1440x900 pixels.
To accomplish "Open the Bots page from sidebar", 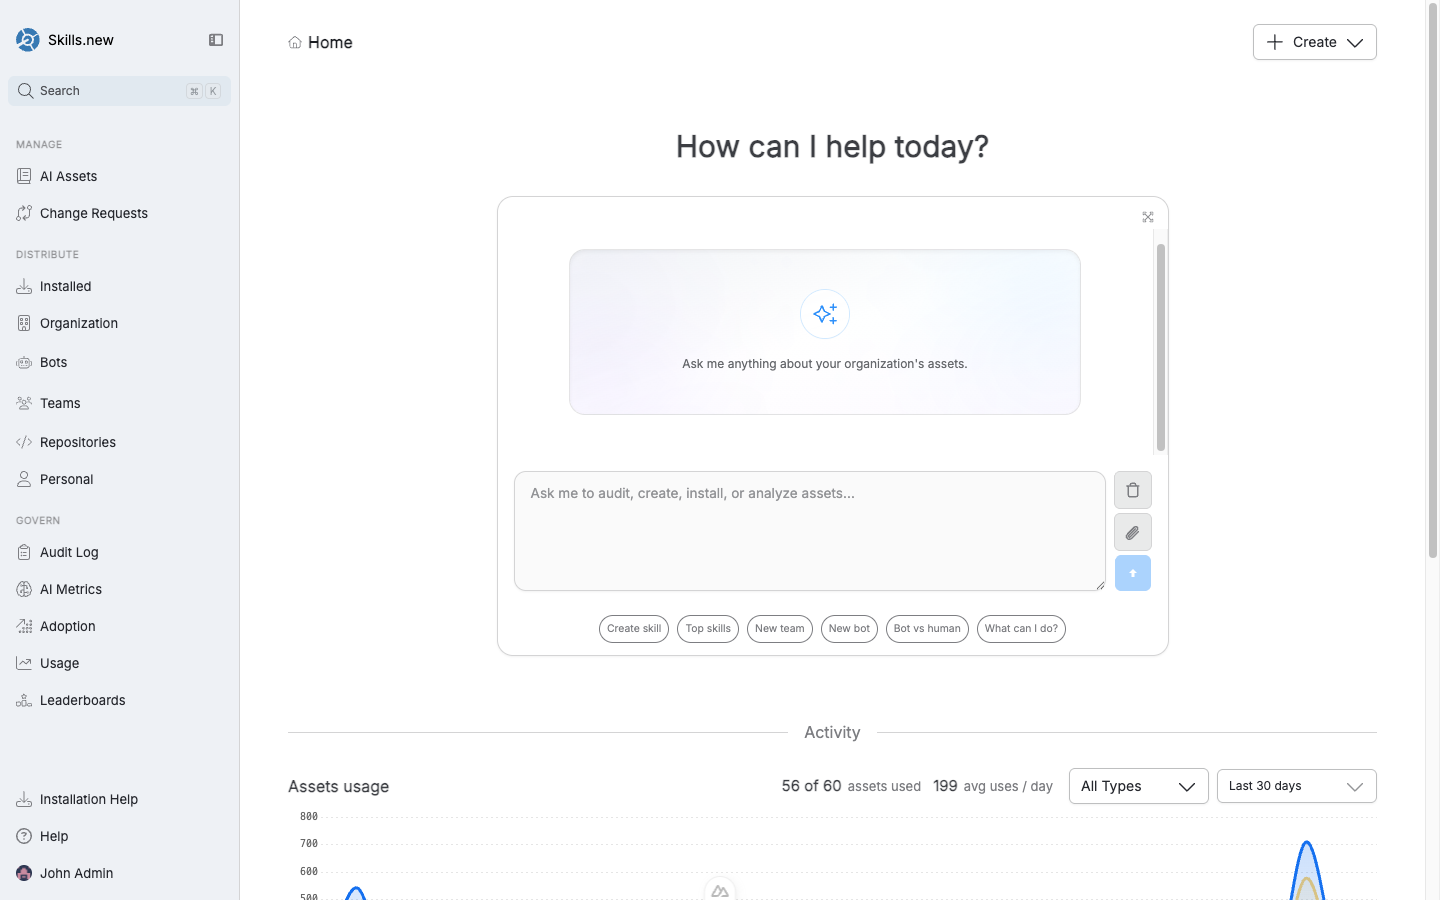I will point(54,362).
